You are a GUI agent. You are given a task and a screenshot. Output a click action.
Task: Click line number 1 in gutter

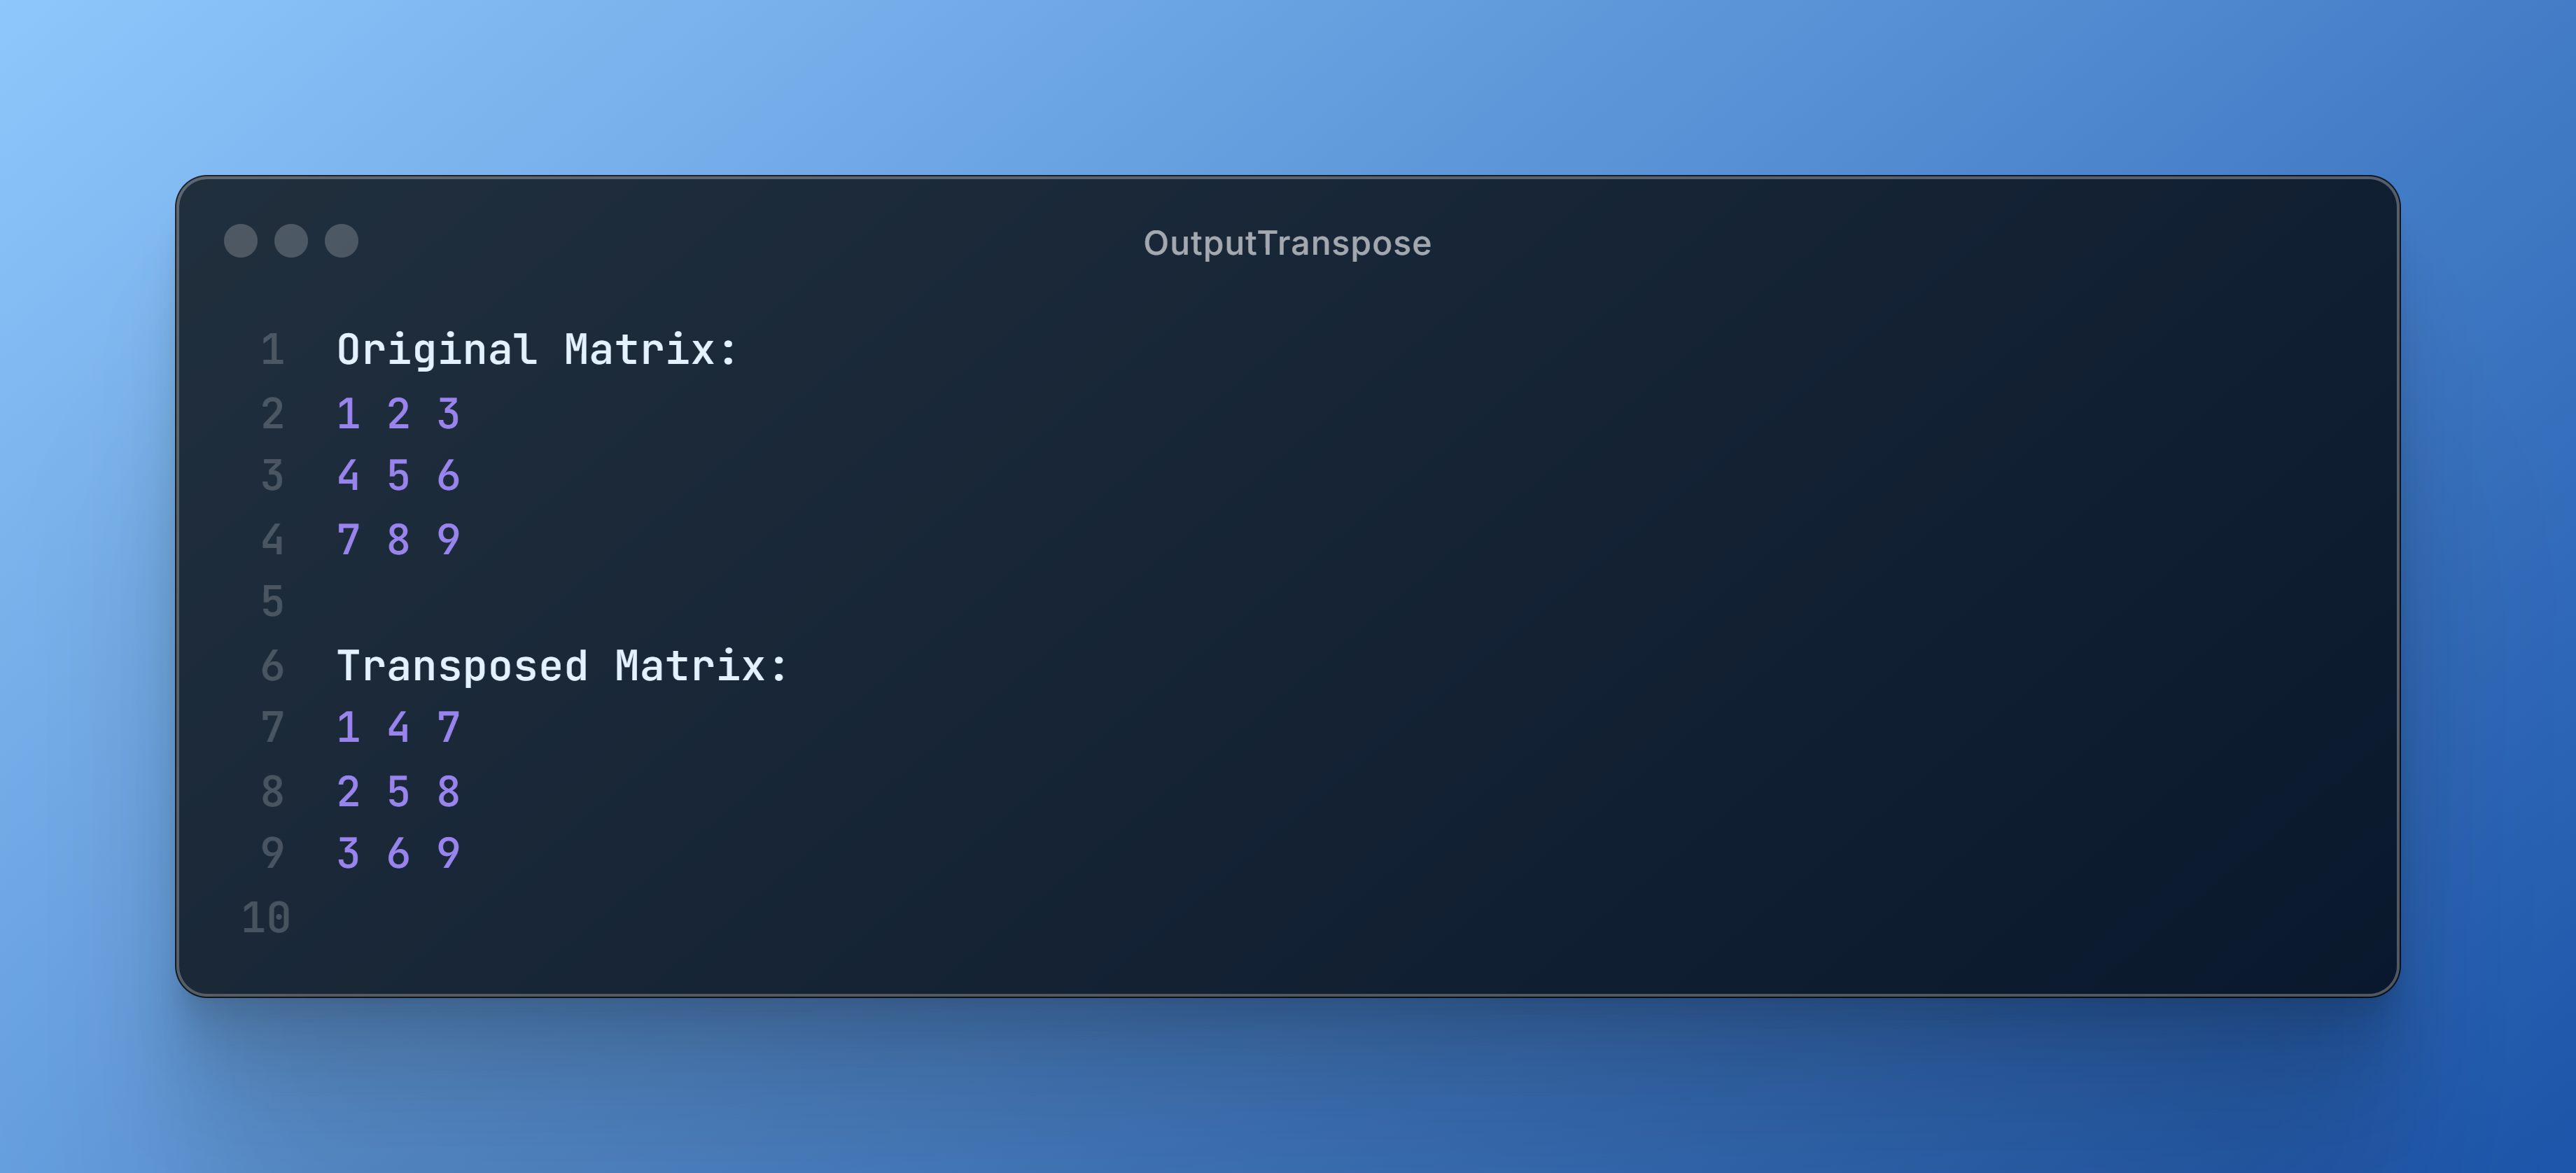tap(272, 350)
